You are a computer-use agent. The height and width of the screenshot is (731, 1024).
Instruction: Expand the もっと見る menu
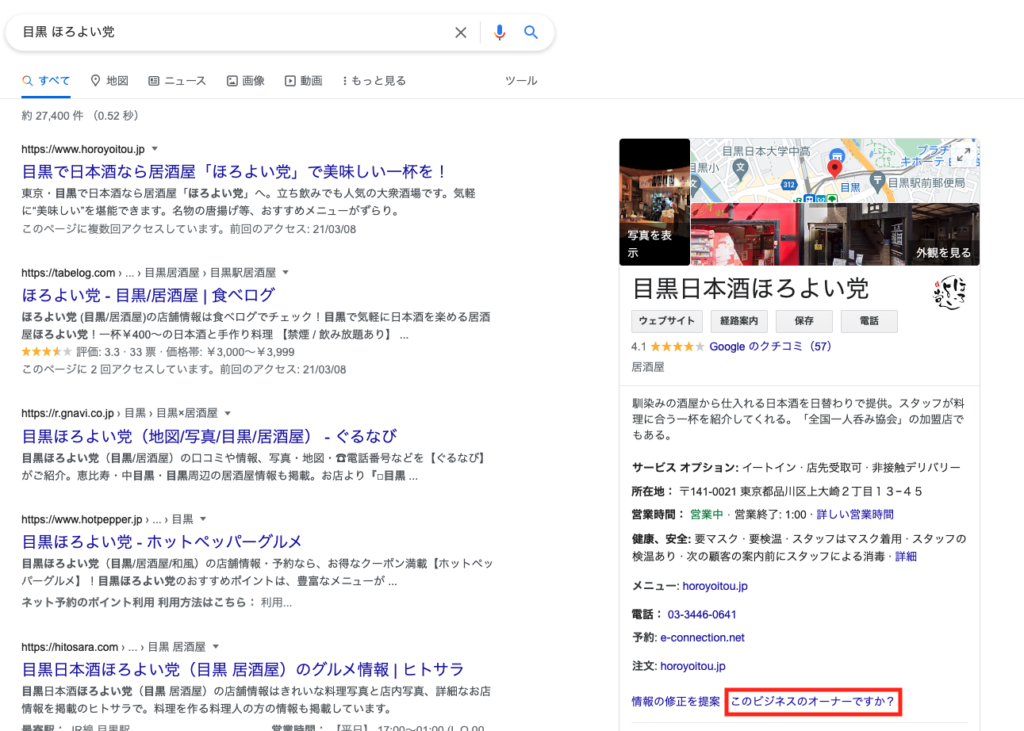[374, 80]
